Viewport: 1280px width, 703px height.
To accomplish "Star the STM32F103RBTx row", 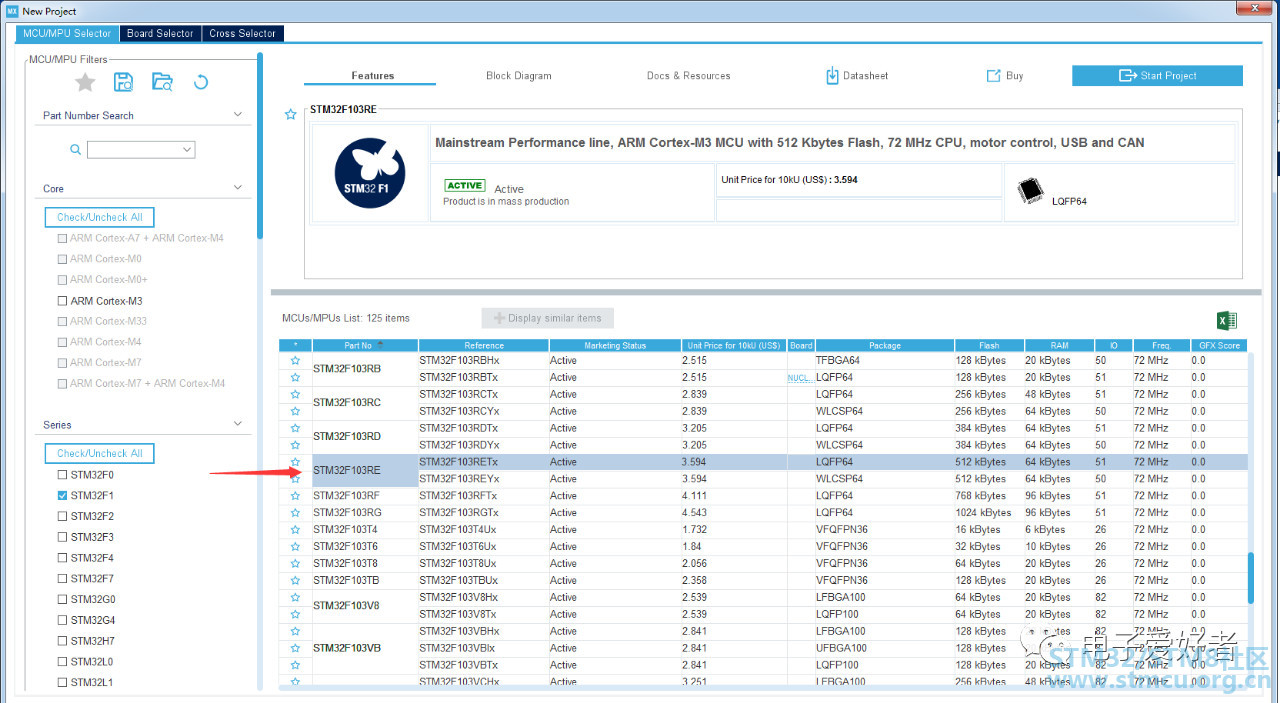I will click(x=295, y=377).
